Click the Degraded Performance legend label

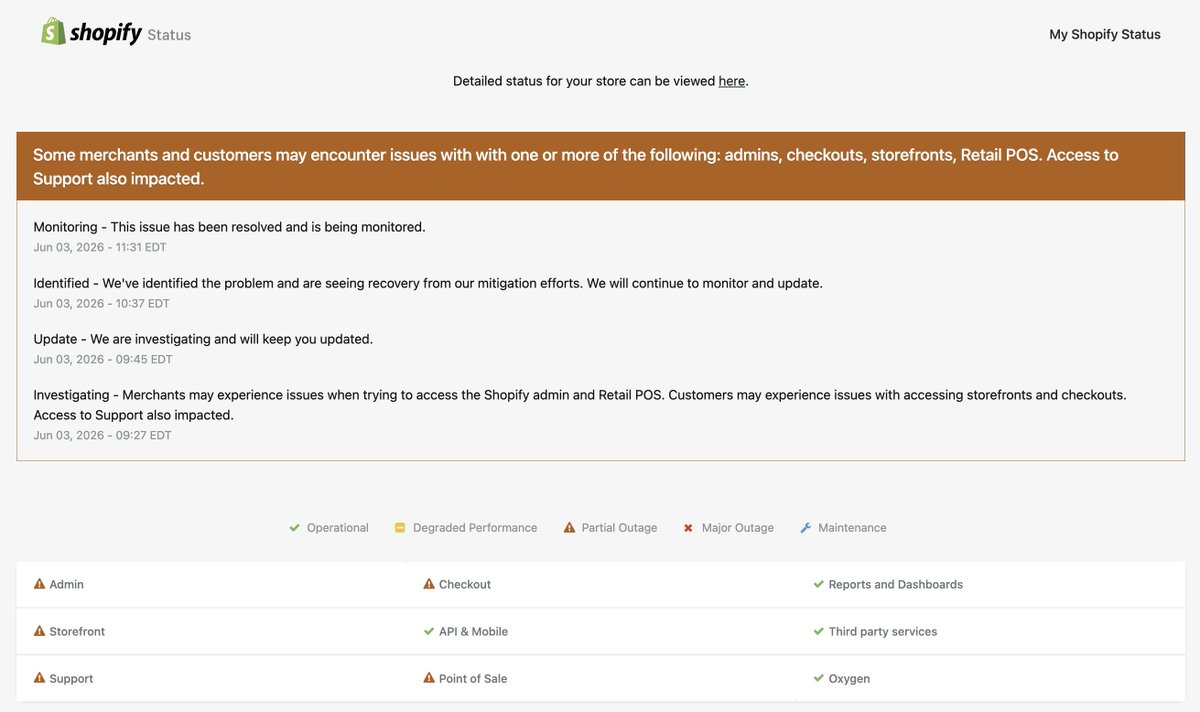(x=475, y=527)
